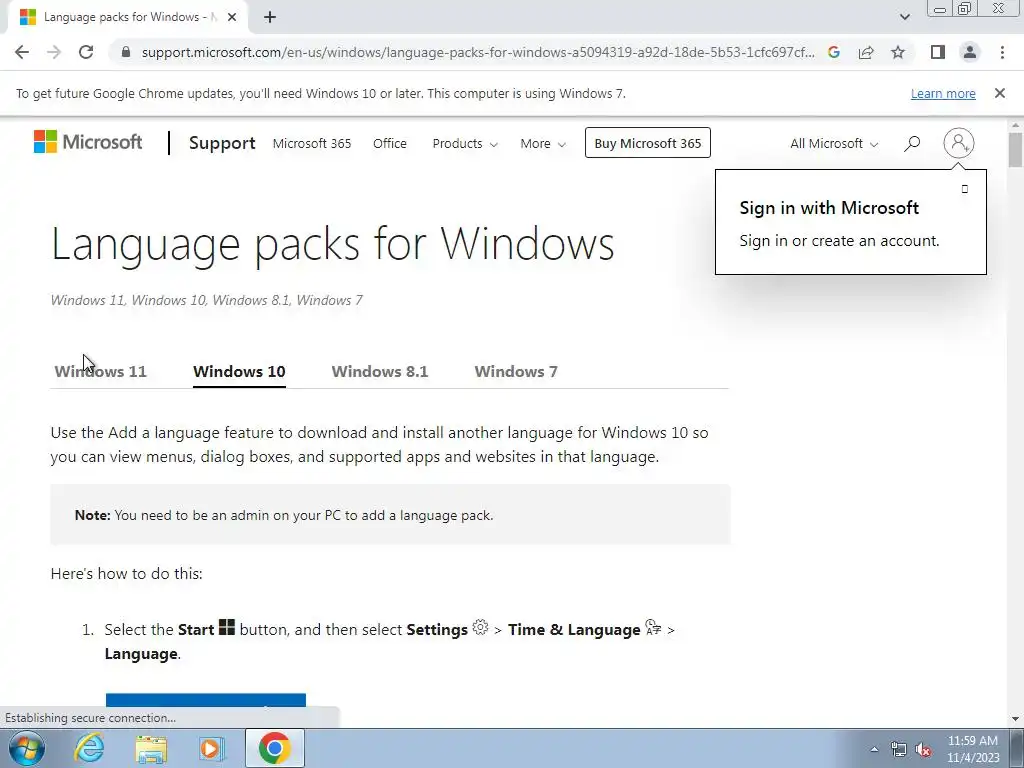Open the taskbar clock showing 11:59 AM
Viewport: 1024px width, 768px height.
click(973, 749)
